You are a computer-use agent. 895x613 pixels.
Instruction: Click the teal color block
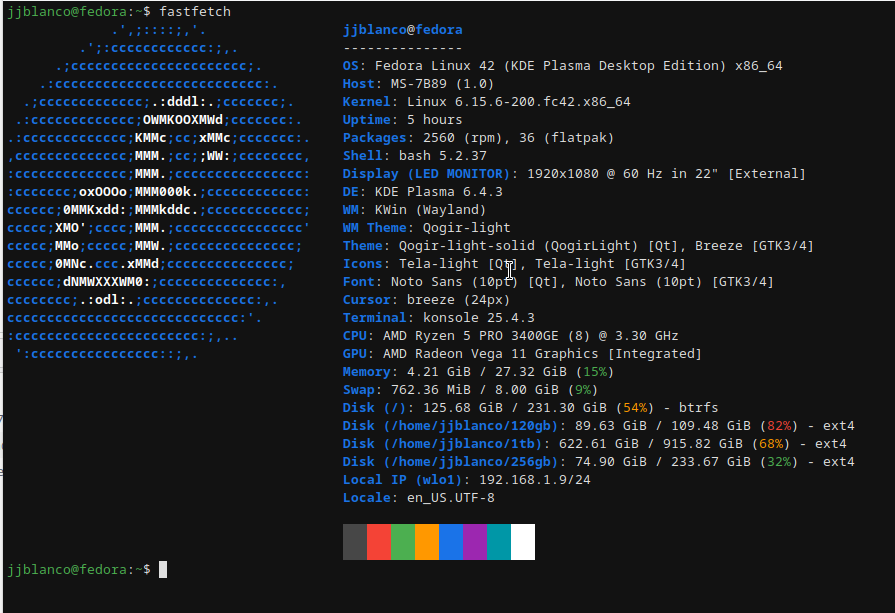coord(499,542)
